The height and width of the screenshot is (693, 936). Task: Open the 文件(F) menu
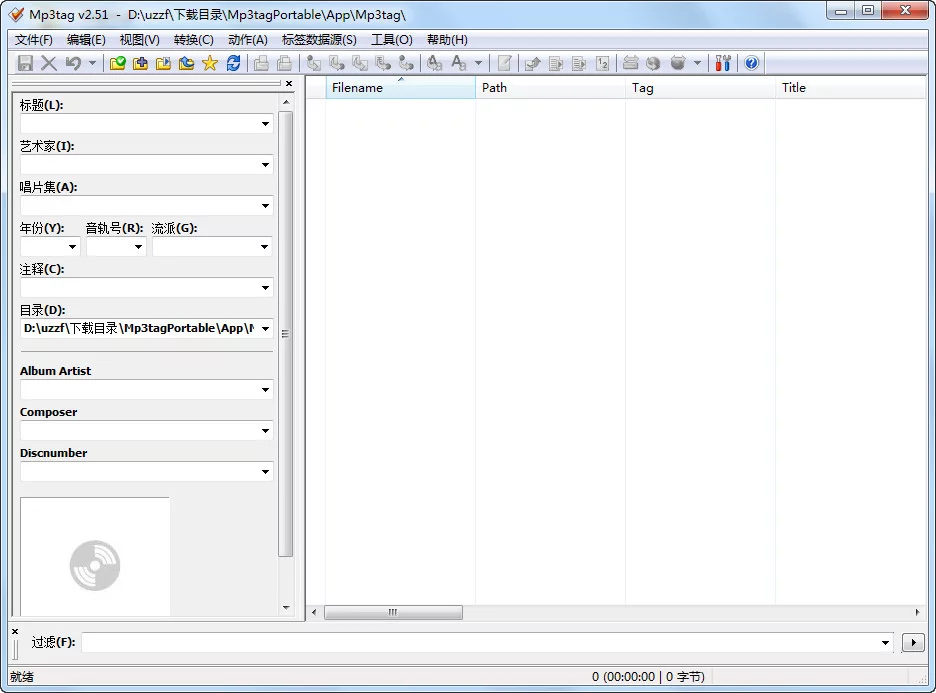tap(33, 40)
